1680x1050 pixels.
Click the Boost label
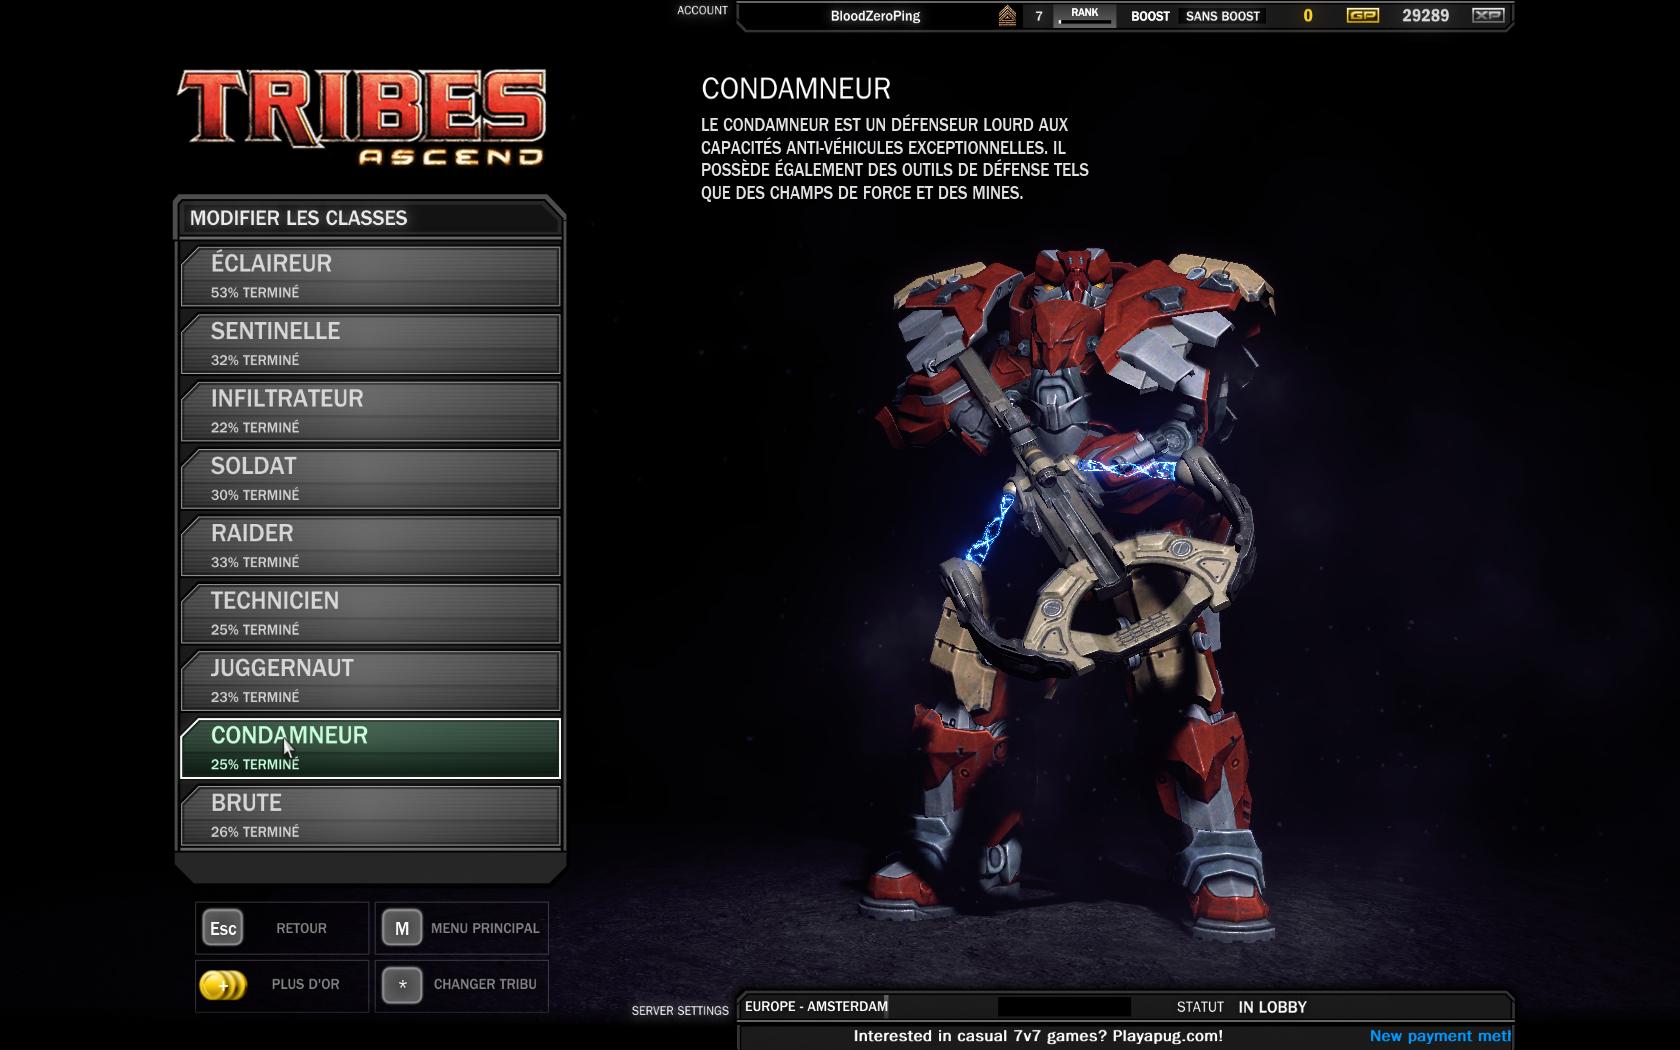click(1150, 16)
